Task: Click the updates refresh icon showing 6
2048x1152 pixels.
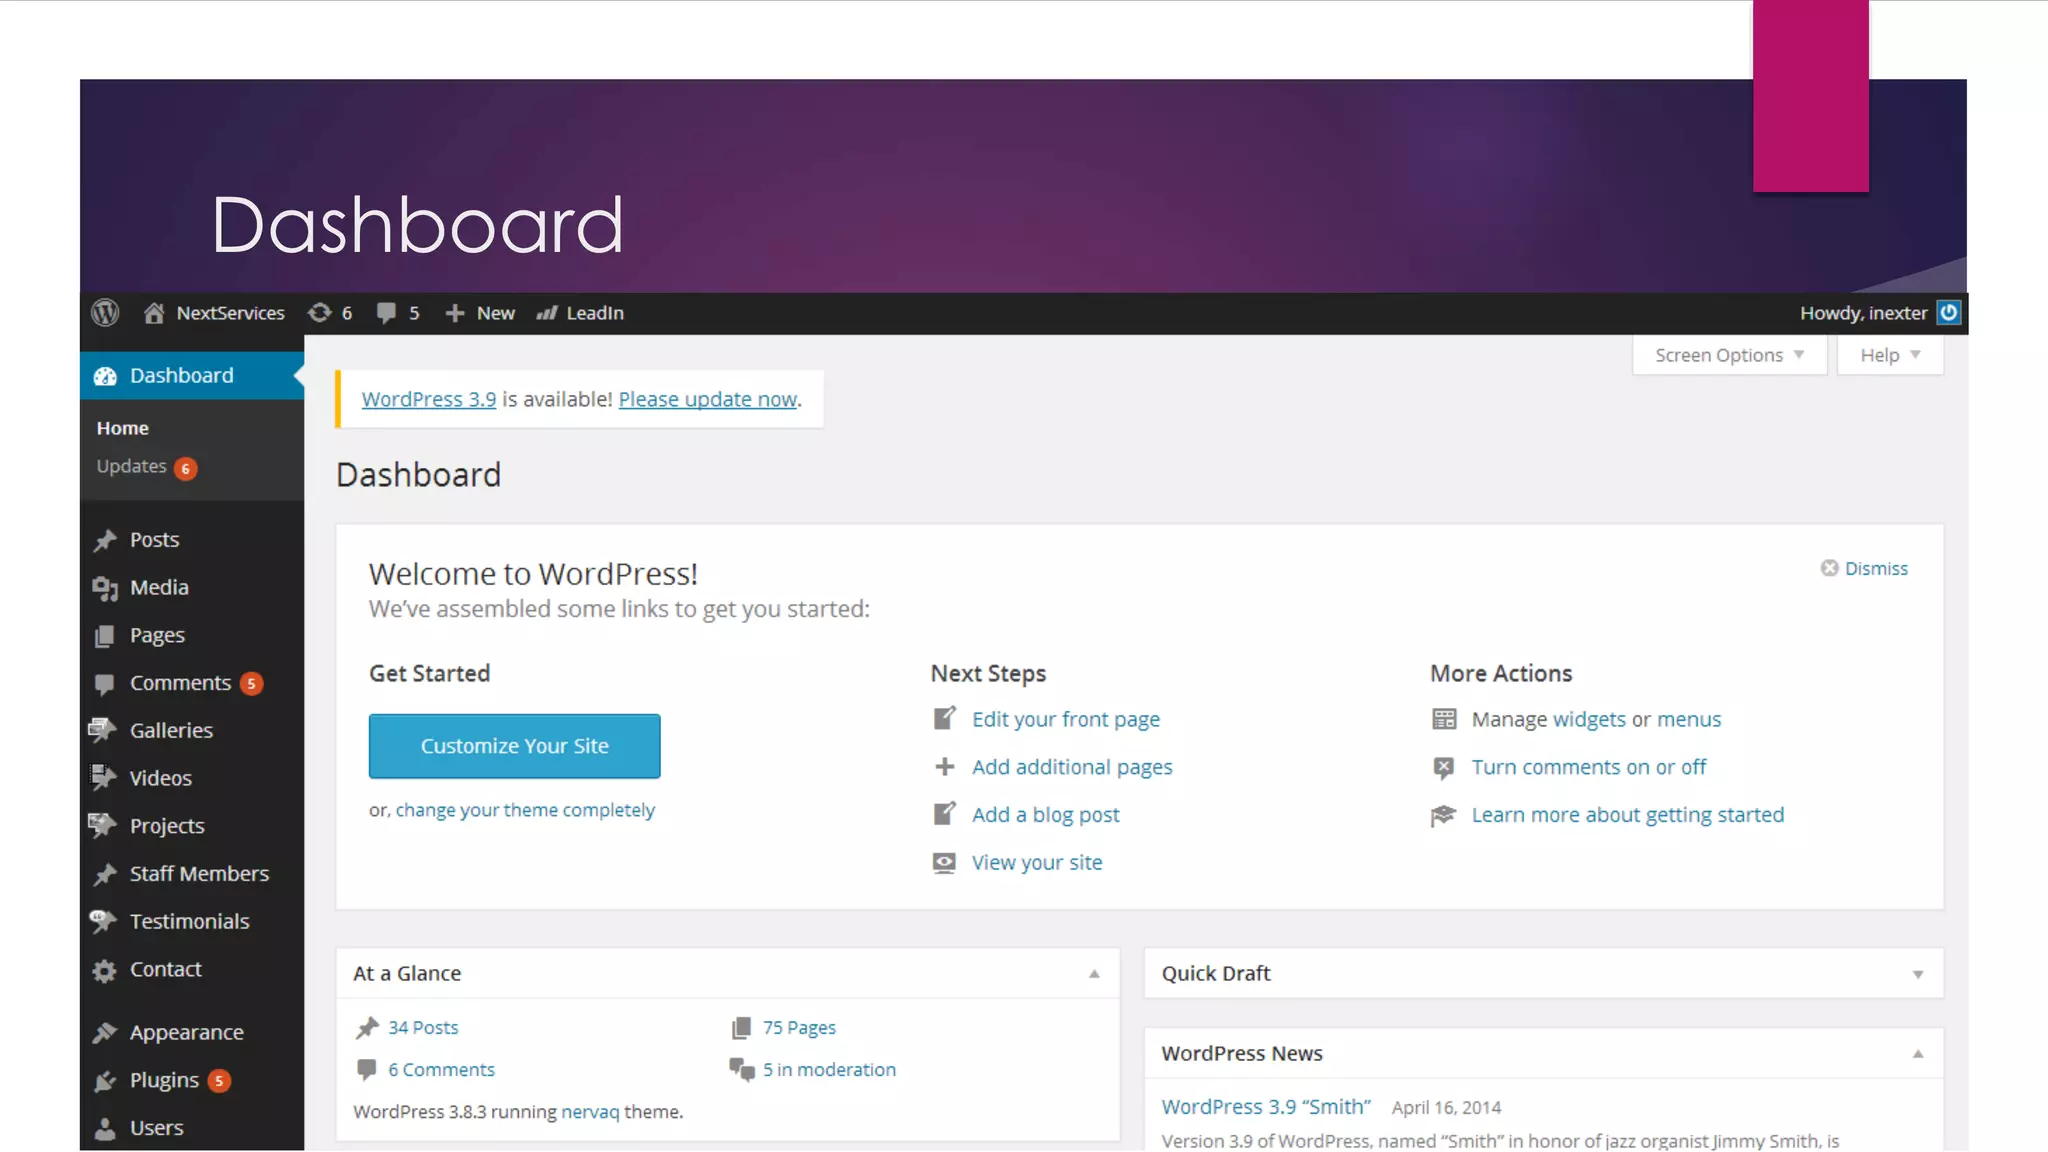Action: point(319,313)
